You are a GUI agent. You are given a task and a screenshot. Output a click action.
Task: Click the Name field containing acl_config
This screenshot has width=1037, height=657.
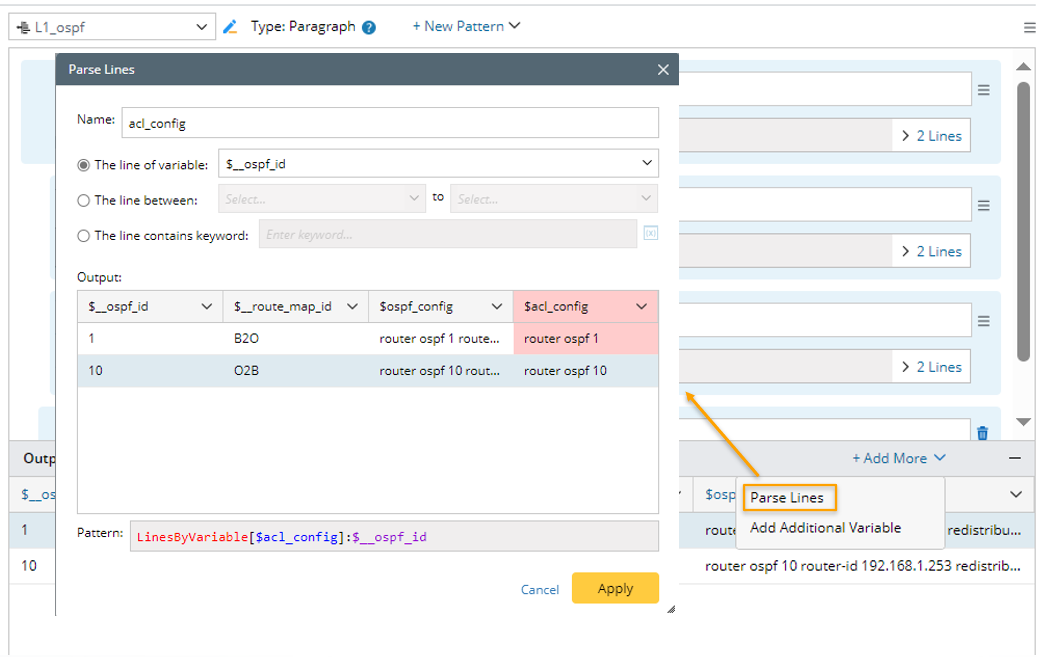pos(389,123)
